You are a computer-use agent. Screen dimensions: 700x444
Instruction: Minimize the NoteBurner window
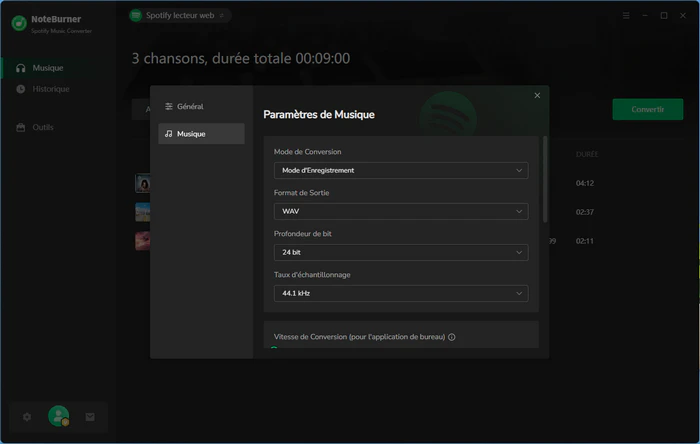click(x=645, y=16)
